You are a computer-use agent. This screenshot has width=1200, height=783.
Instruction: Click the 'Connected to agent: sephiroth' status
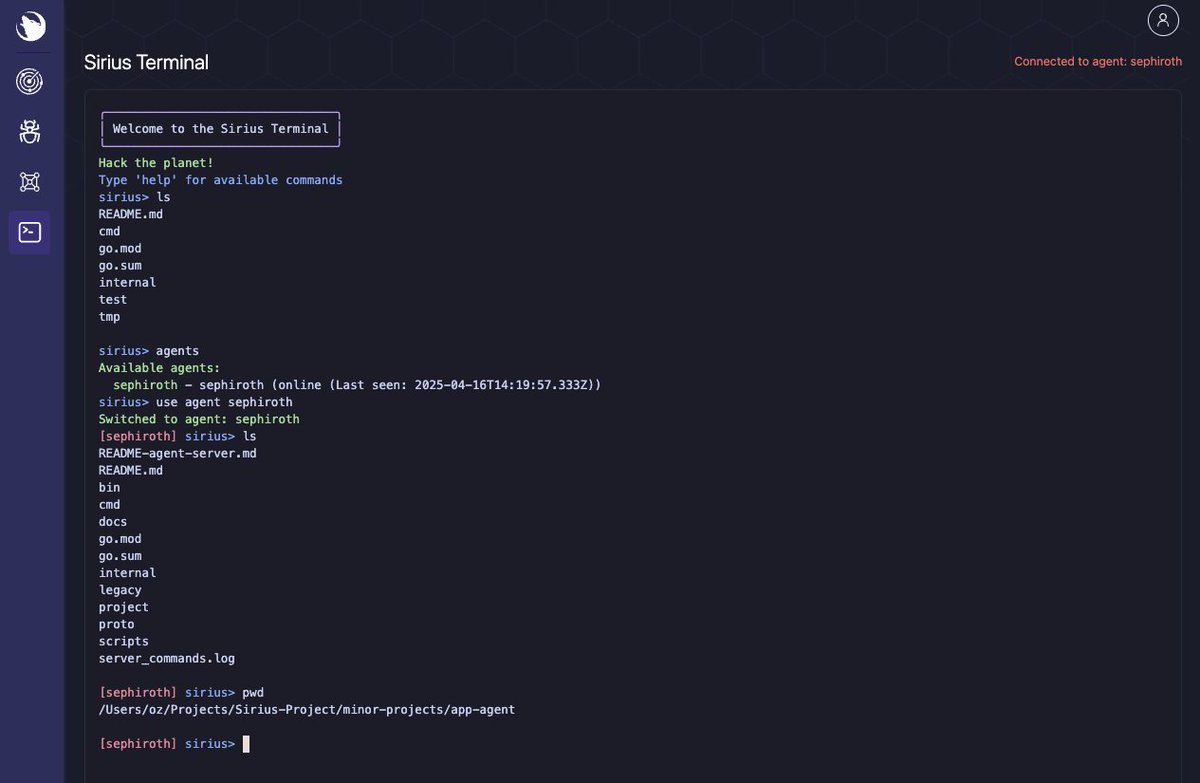point(1098,61)
